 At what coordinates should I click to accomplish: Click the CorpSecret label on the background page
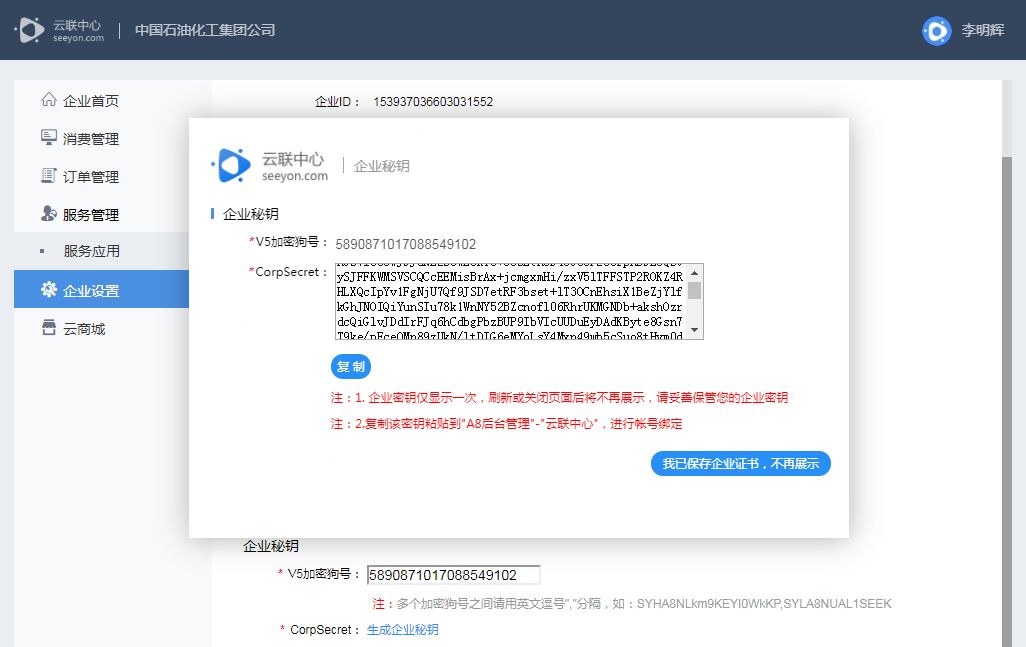point(321,629)
